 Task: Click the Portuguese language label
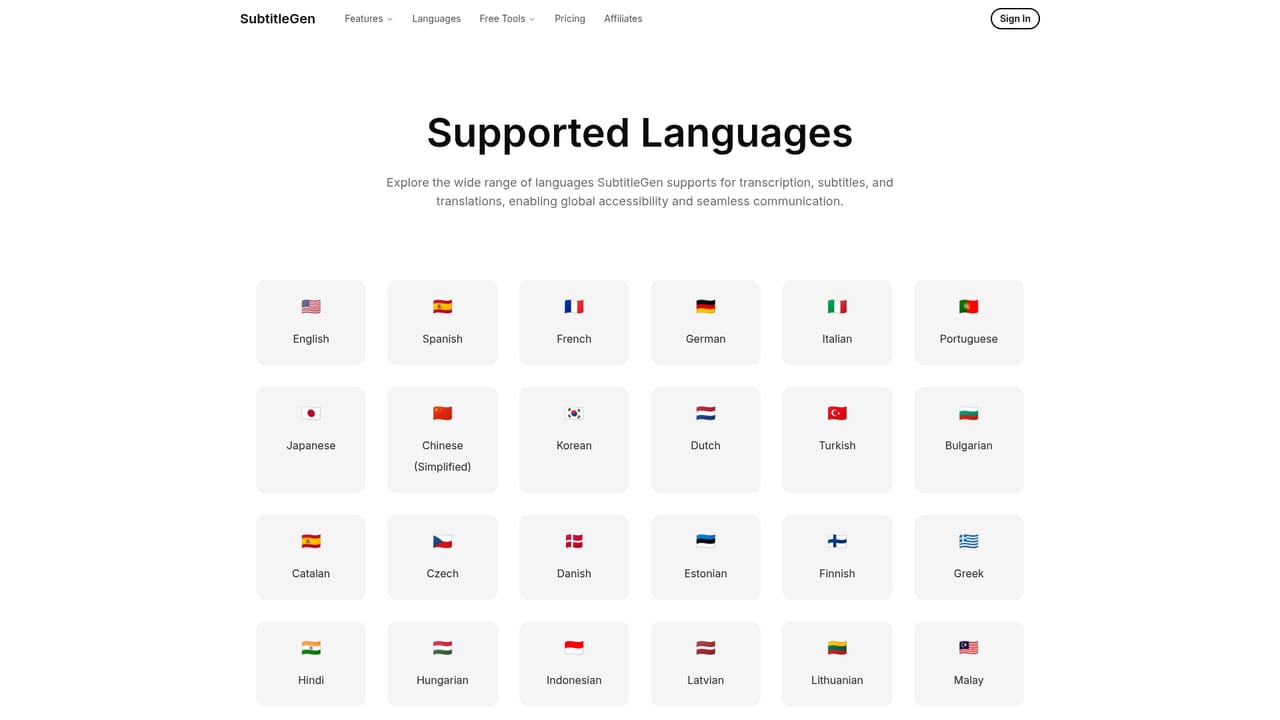[968, 339]
